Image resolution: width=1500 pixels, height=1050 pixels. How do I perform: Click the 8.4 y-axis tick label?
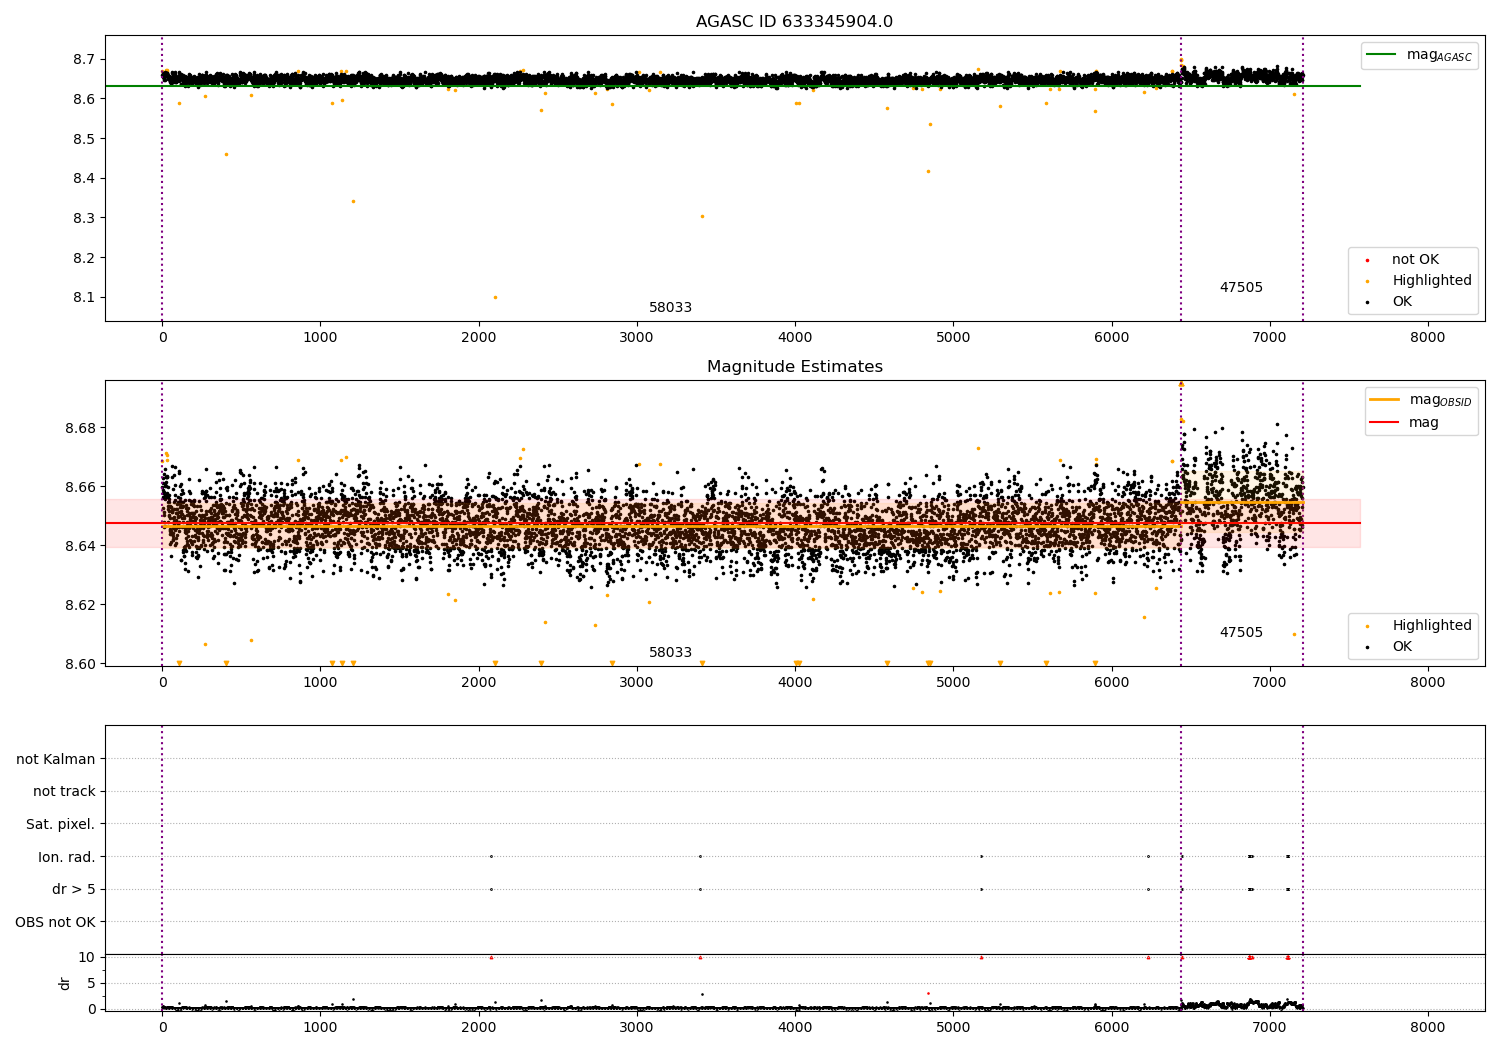click(x=84, y=179)
